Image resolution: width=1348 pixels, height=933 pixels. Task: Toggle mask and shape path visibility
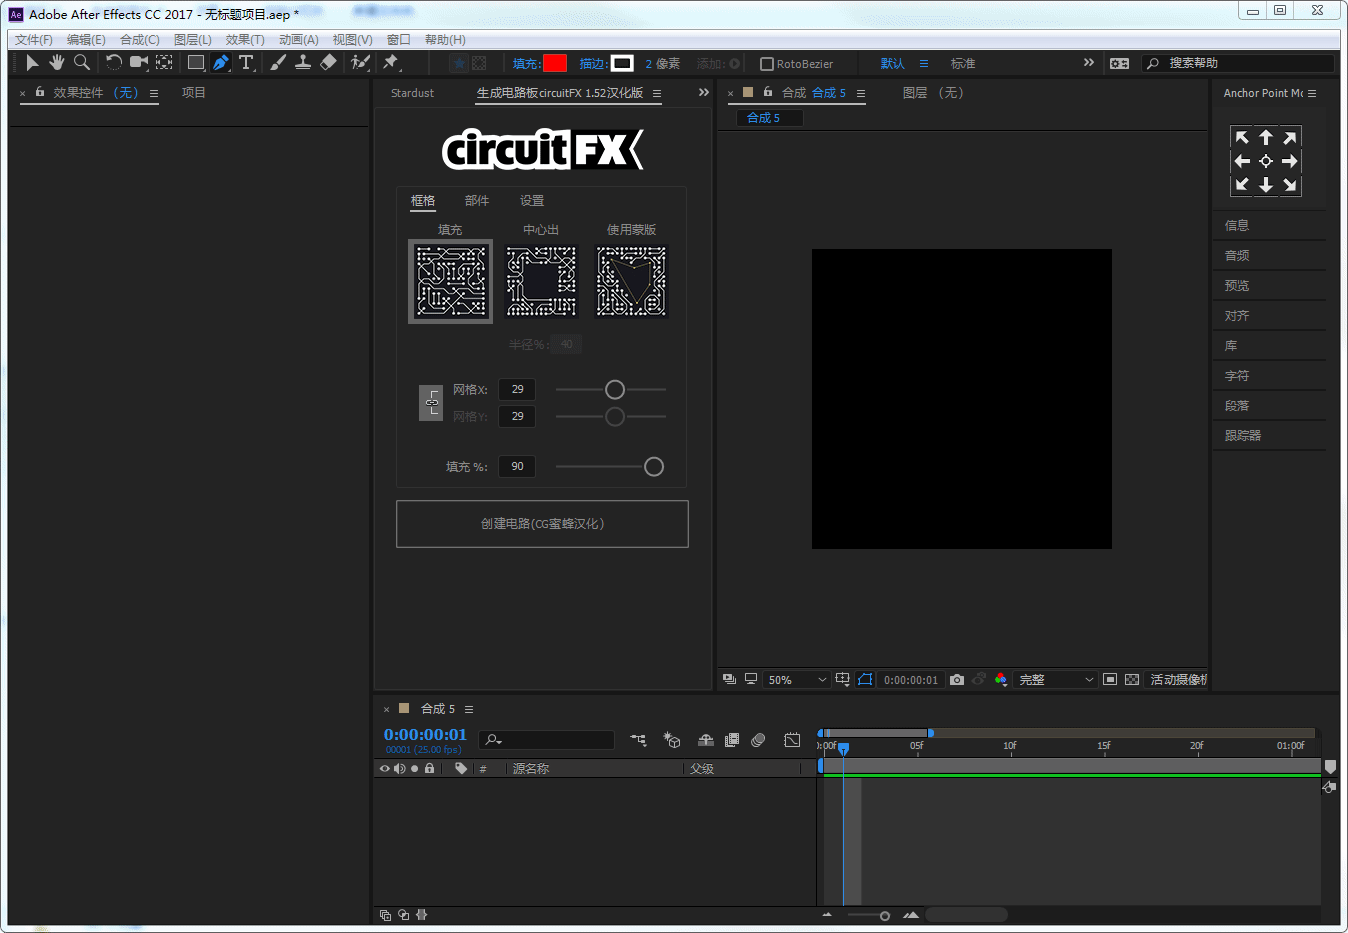tap(865, 680)
